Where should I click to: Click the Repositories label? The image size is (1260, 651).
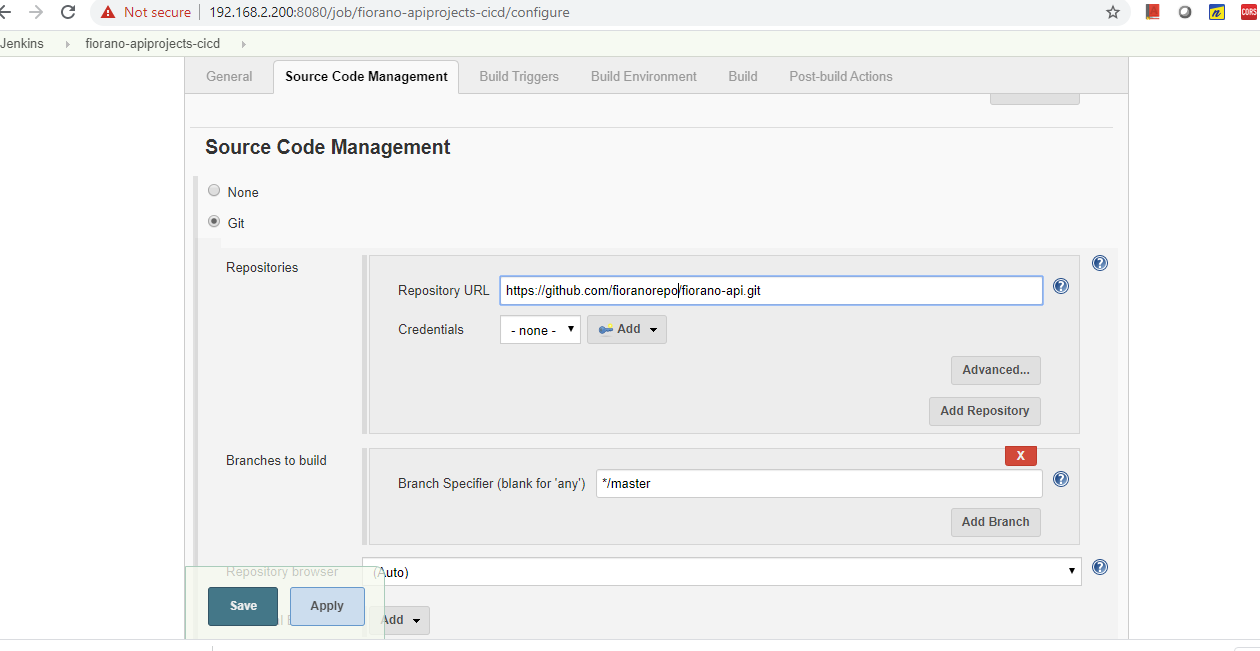tap(262, 267)
